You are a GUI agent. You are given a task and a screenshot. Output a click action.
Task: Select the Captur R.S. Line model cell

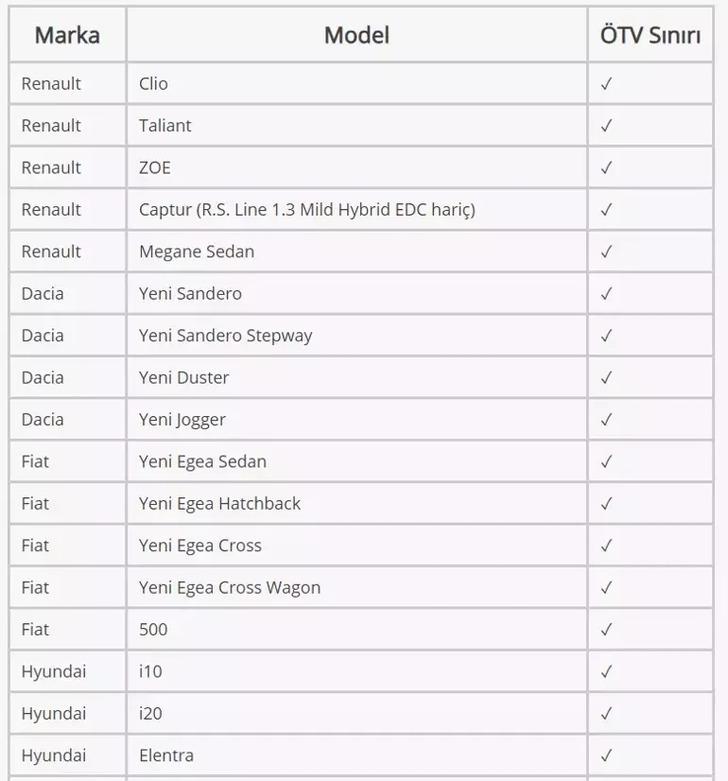[x=307, y=210]
